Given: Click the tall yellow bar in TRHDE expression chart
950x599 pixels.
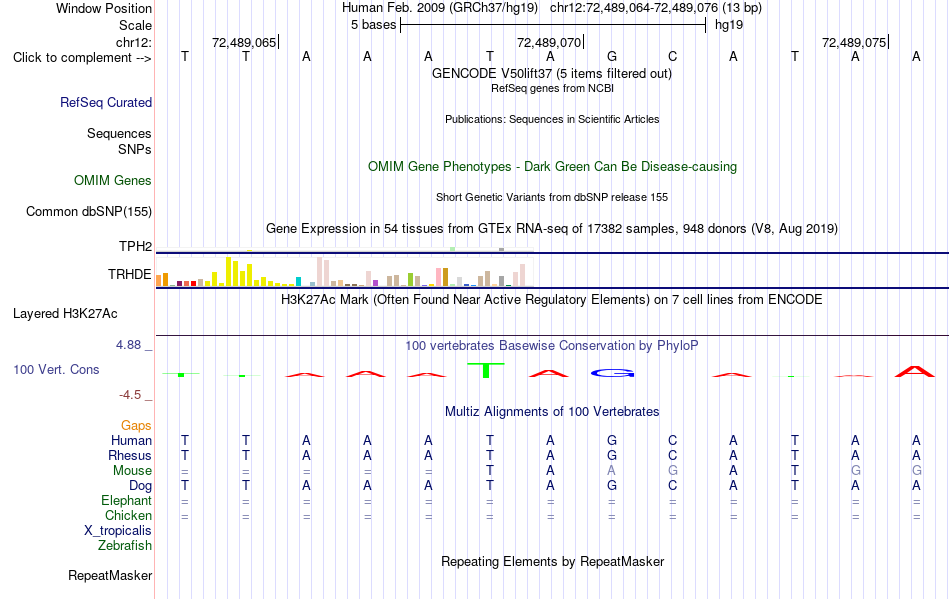Looking at the screenshot, I should tap(228, 271).
